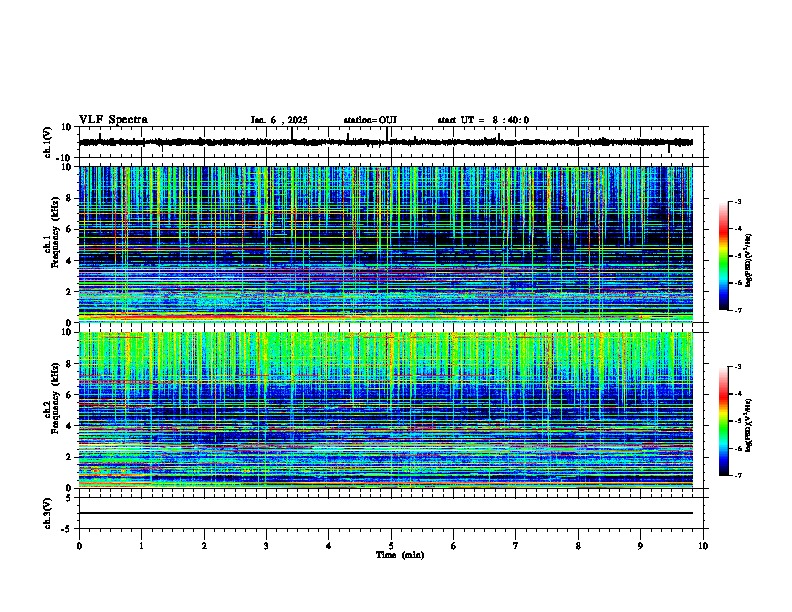Image resolution: width=792 pixels, height=612 pixels.
Task: Click inside the ch.2 spectrogram panel
Action: tap(386, 410)
